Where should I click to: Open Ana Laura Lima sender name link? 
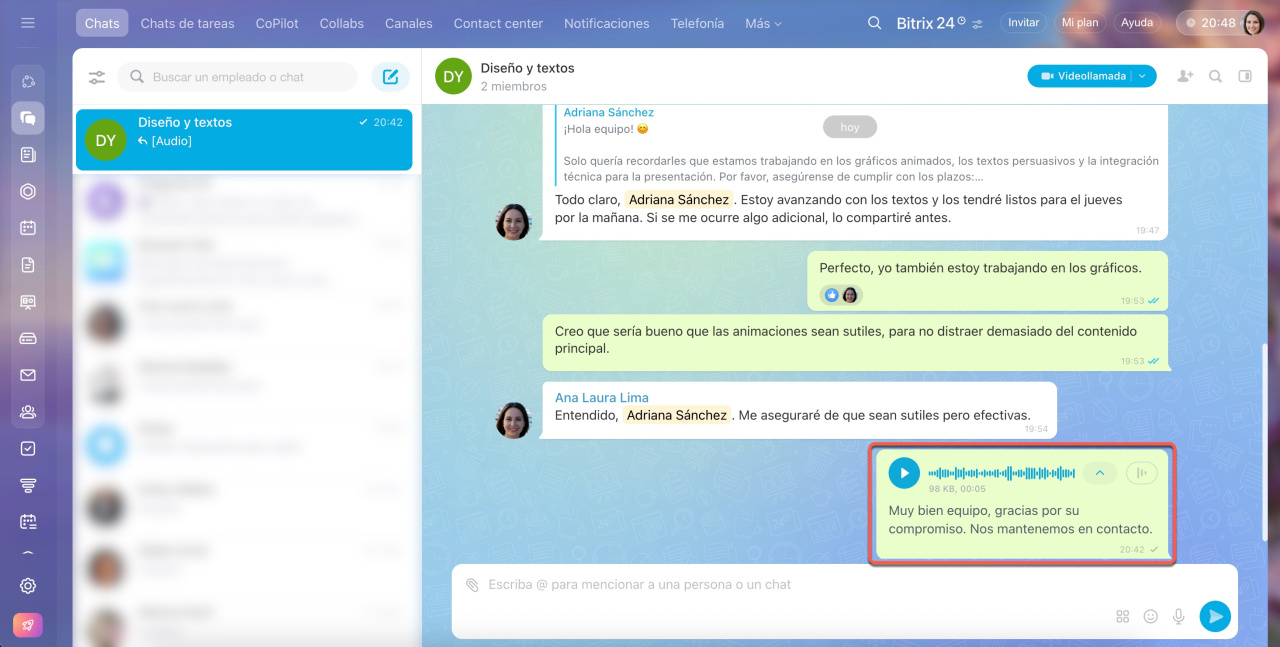[x=602, y=397]
